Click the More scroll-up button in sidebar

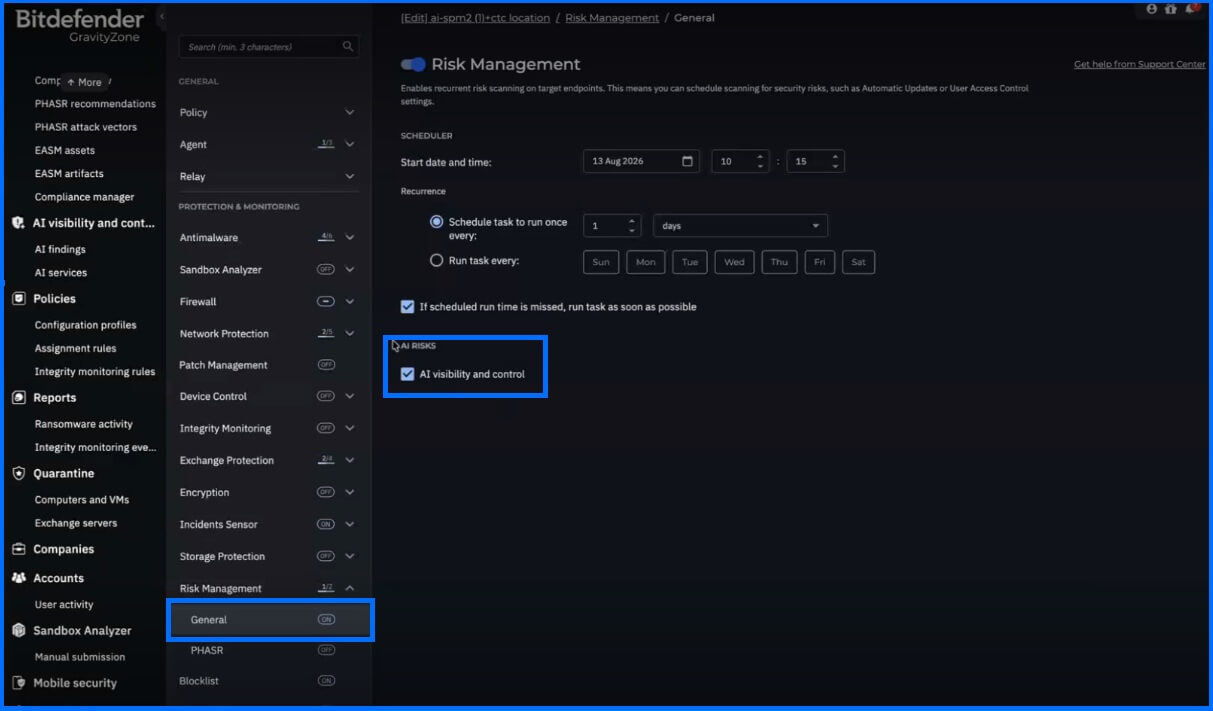[84, 82]
